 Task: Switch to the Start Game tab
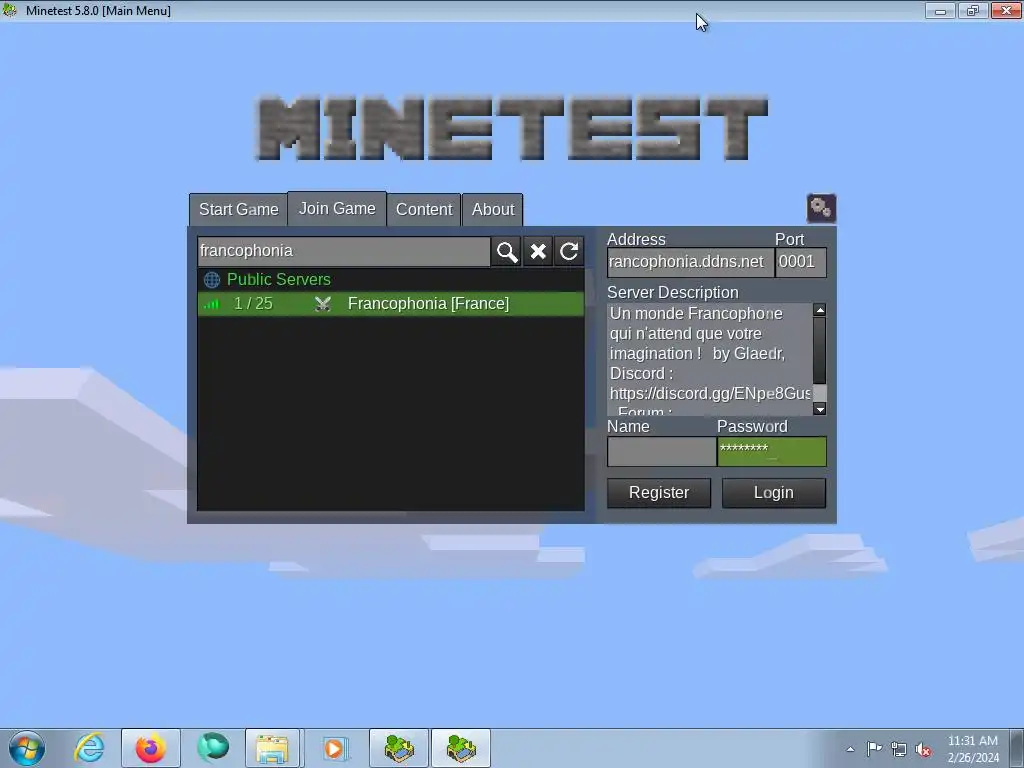(238, 210)
